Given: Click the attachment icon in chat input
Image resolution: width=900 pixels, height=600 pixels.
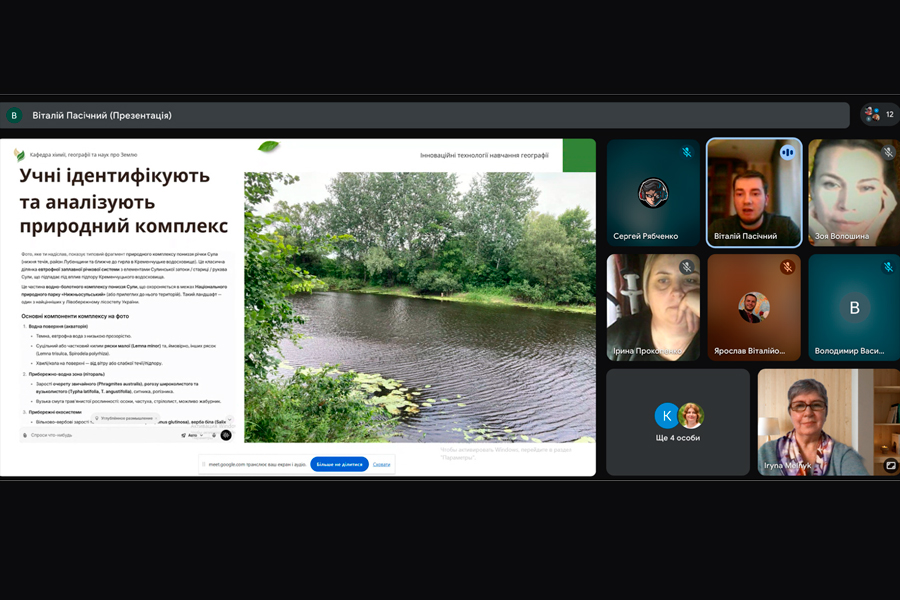Looking at the screenshot, I should 25,435.
